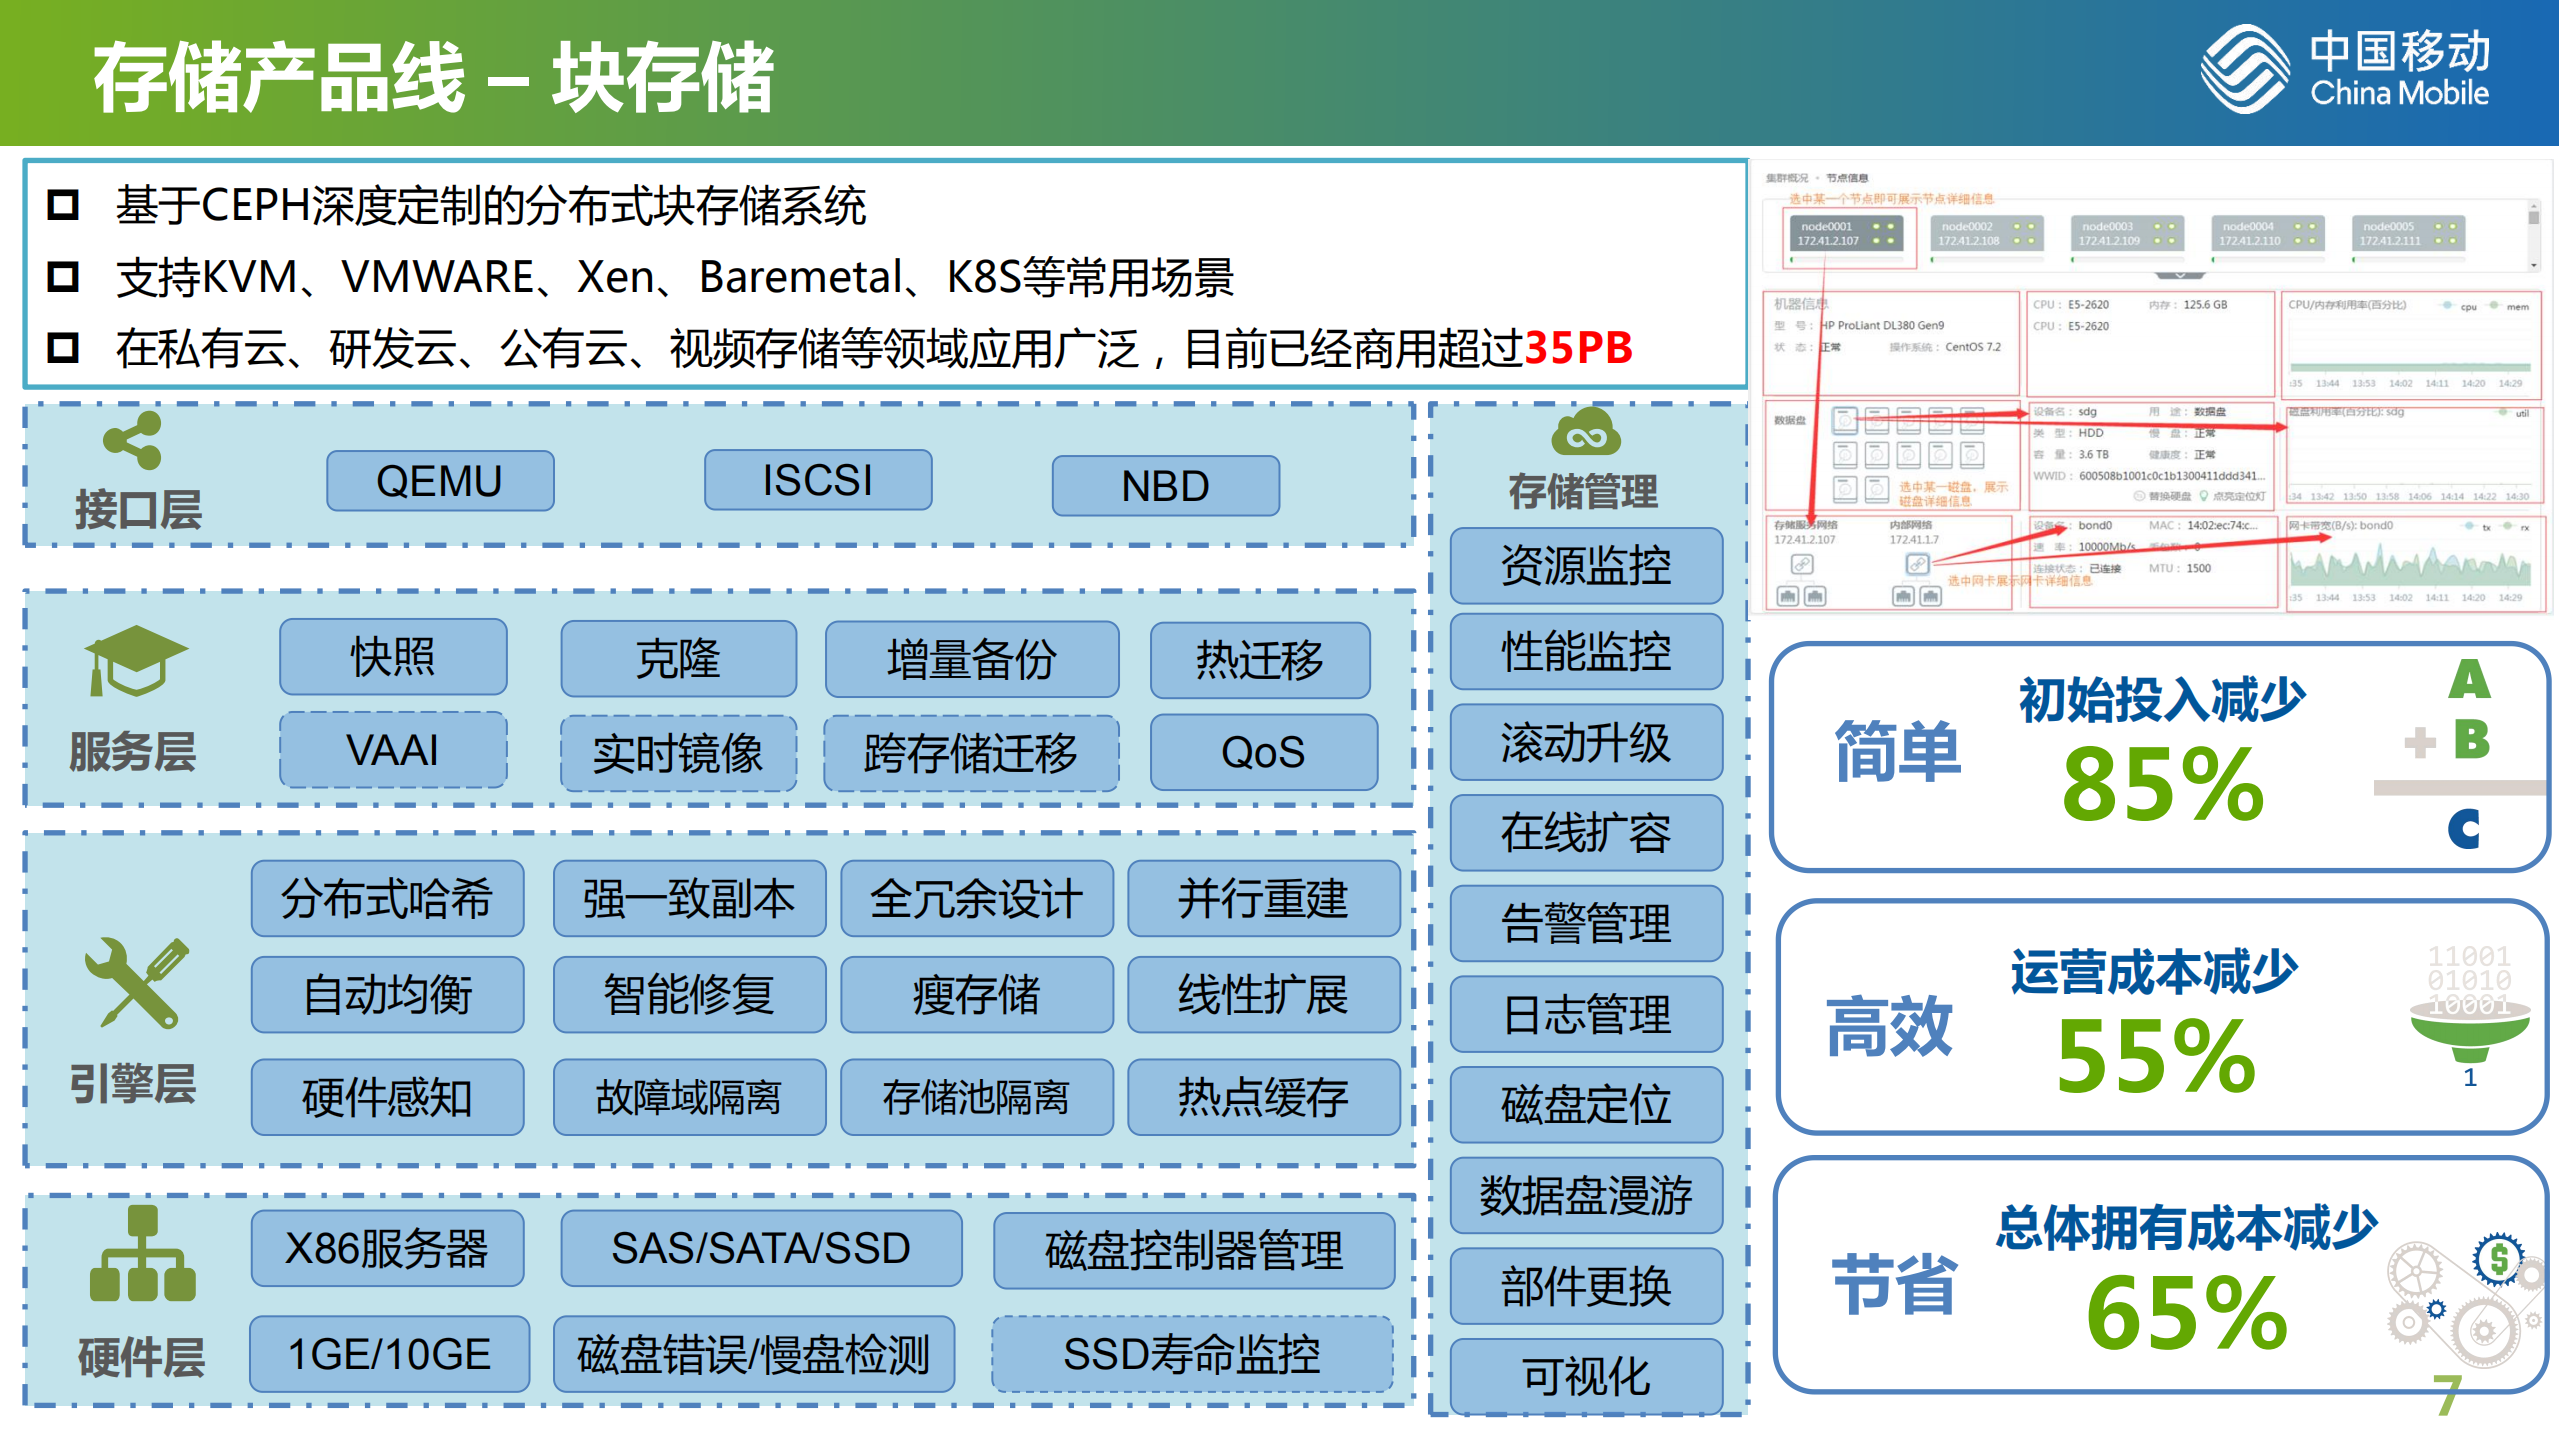Click the 点亮定位灯 locate-light icon
The width and height of the screenshot is (2559, 1439).
click(x=2203, y=497)
